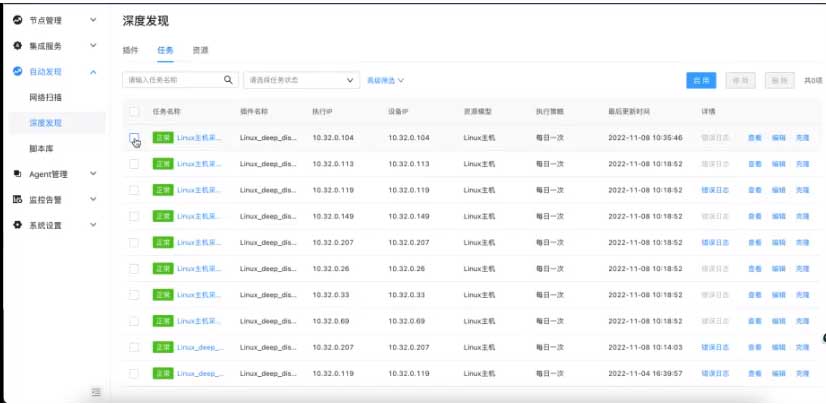Image resolution: width=826 pixels, height=404 pixels.
Task: Check the row with IP 10.32.0.149
Action: [134, 216]
